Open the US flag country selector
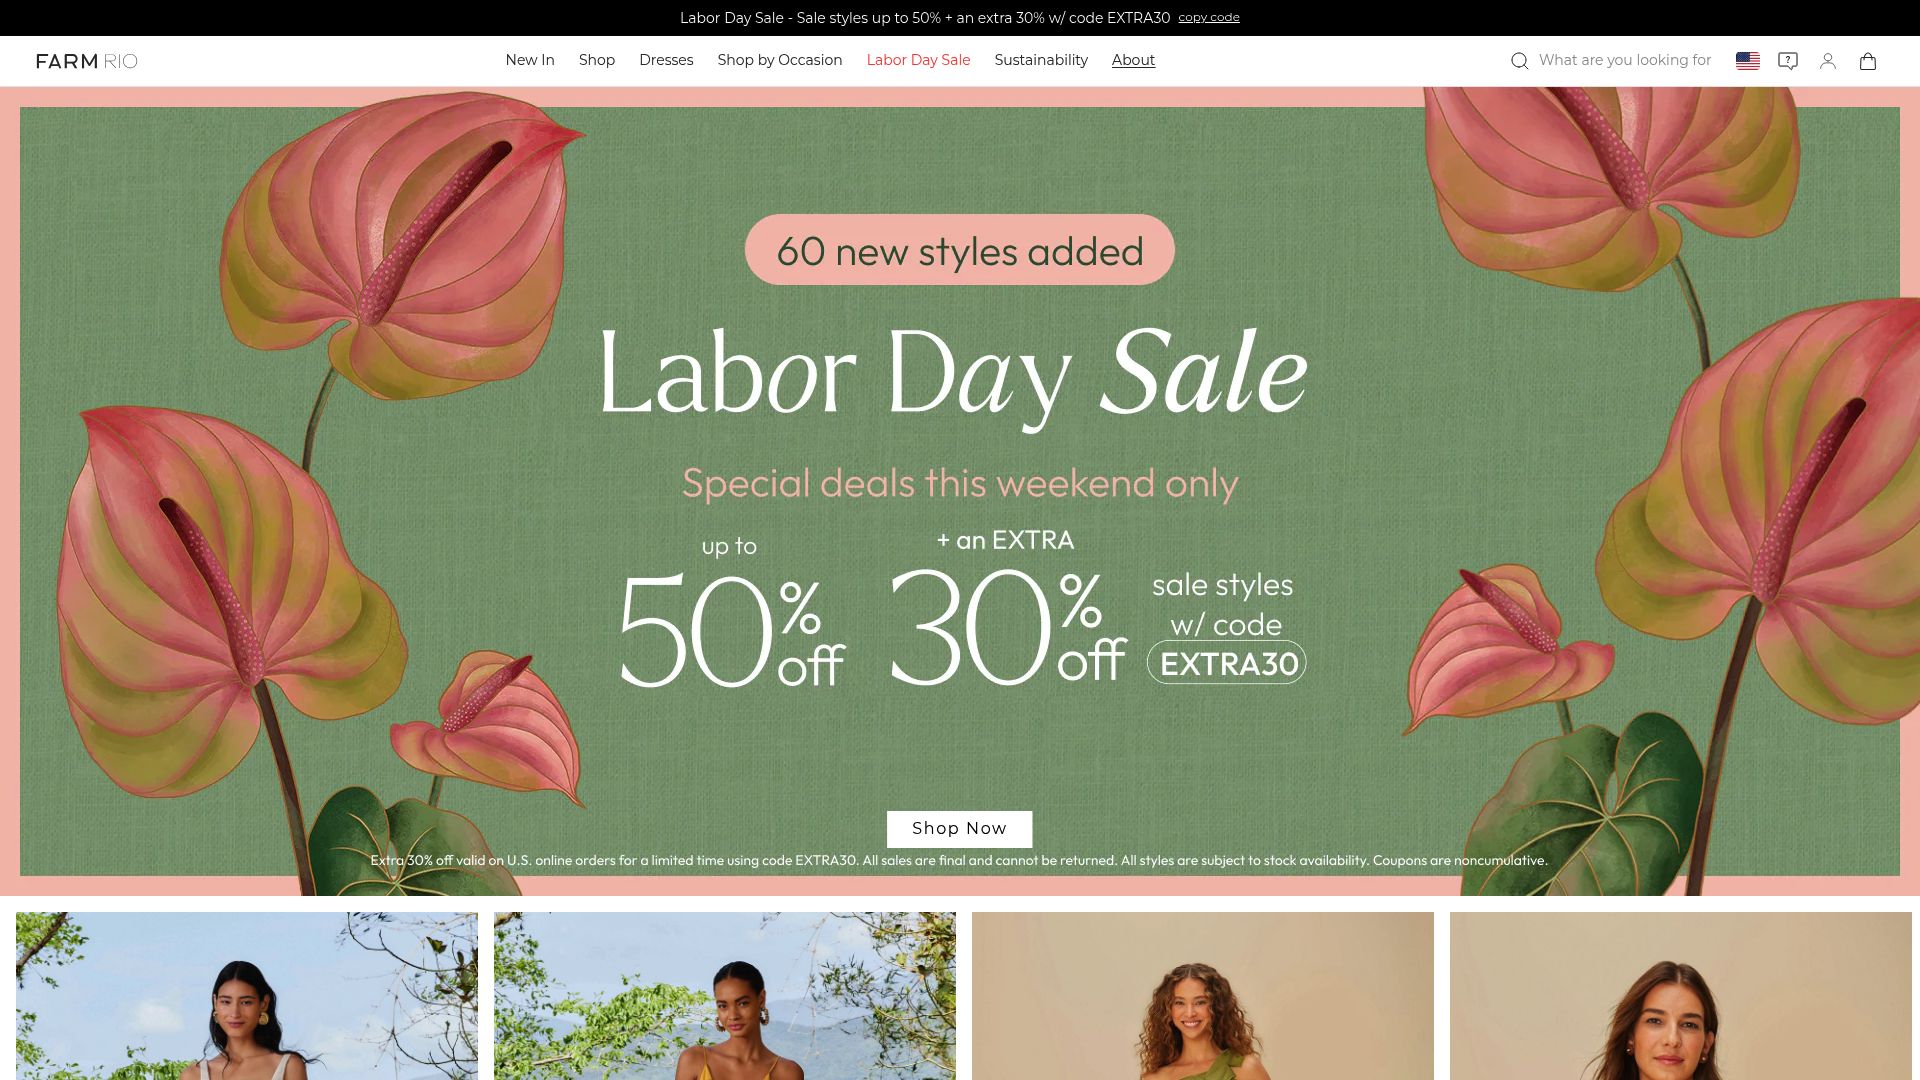Viewport: 1920px width, 1080px height. pos(1748,61)
